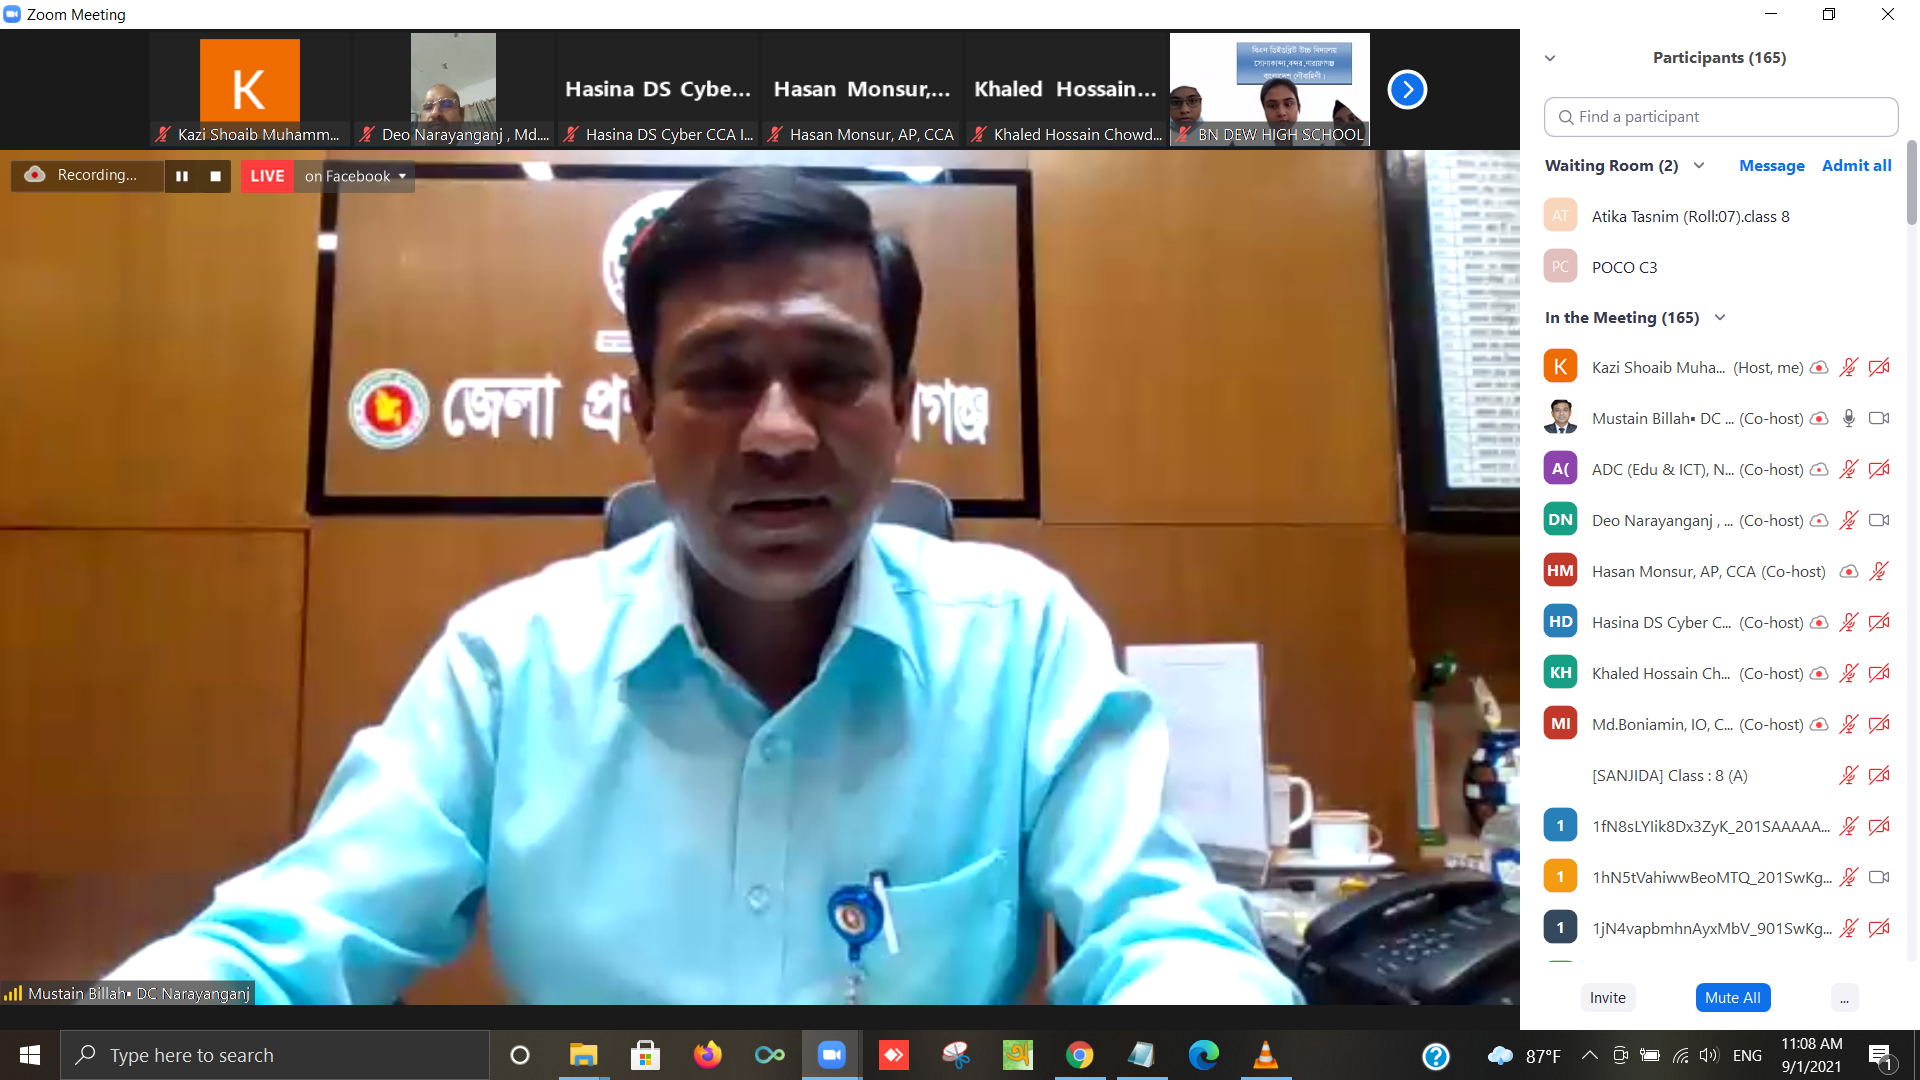Open Firefox from the taskbar
The width and height of the screenshot is (1920, 1080).
point(707,1055)
